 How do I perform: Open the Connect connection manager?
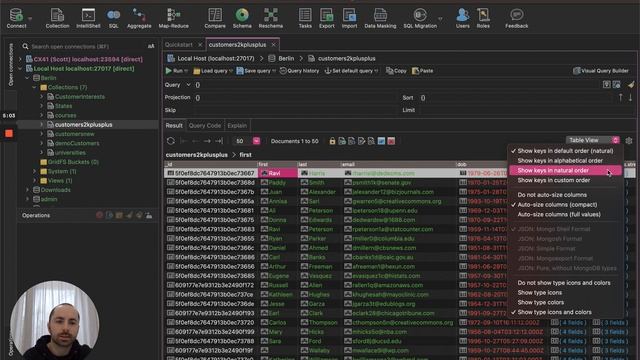16,18
